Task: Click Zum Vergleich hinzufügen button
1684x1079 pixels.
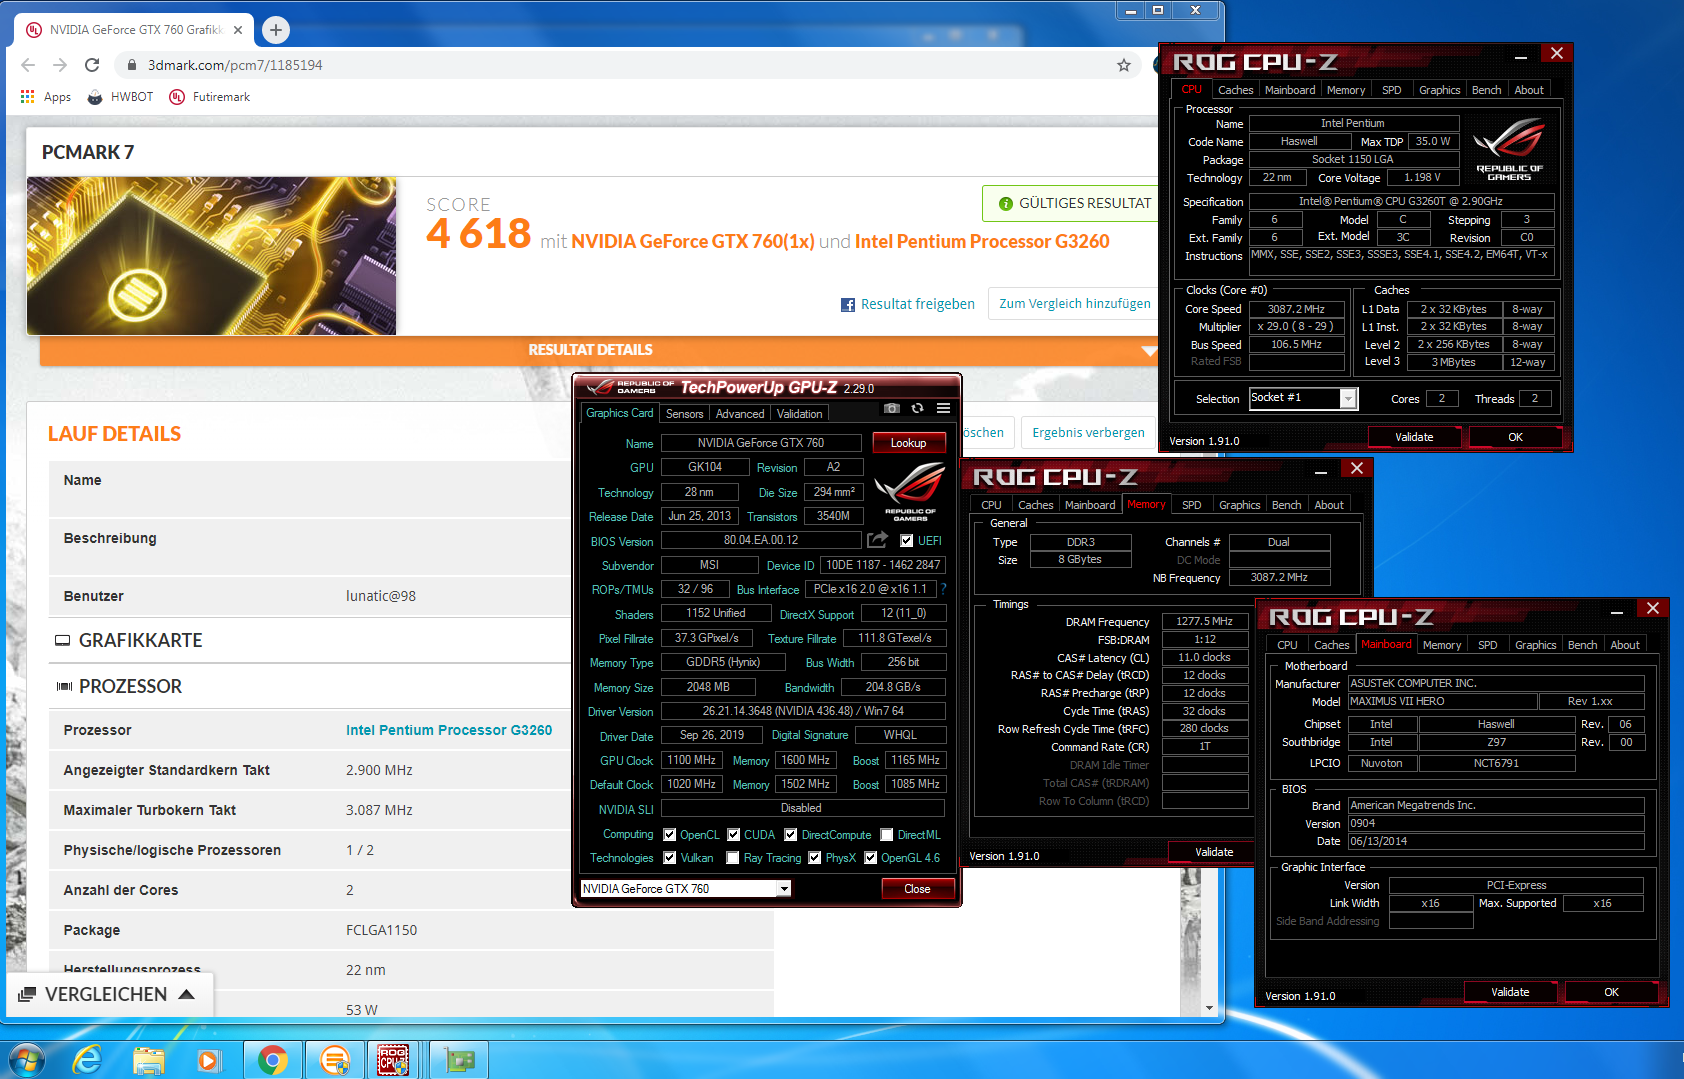Action: point(1075,304)
